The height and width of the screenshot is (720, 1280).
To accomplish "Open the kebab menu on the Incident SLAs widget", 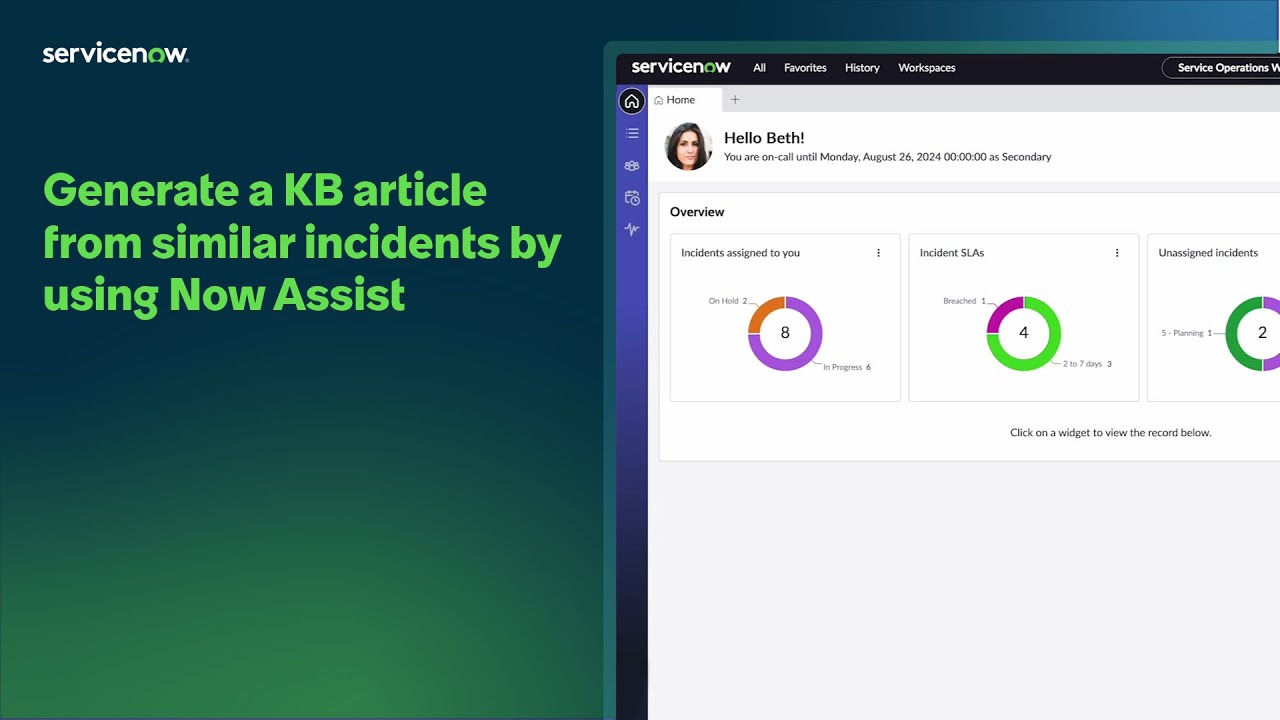I will (x=1117, y=253).
